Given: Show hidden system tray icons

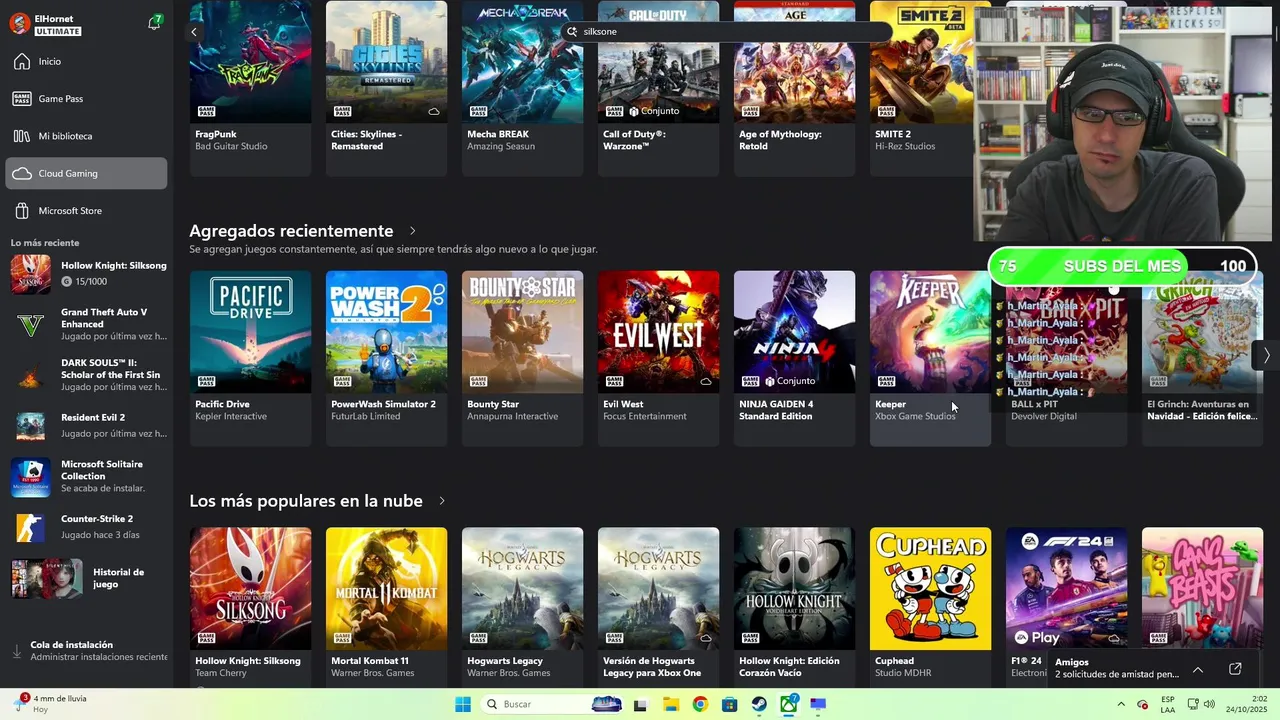Looking at the screenshot, I should tap(1121, 705).
